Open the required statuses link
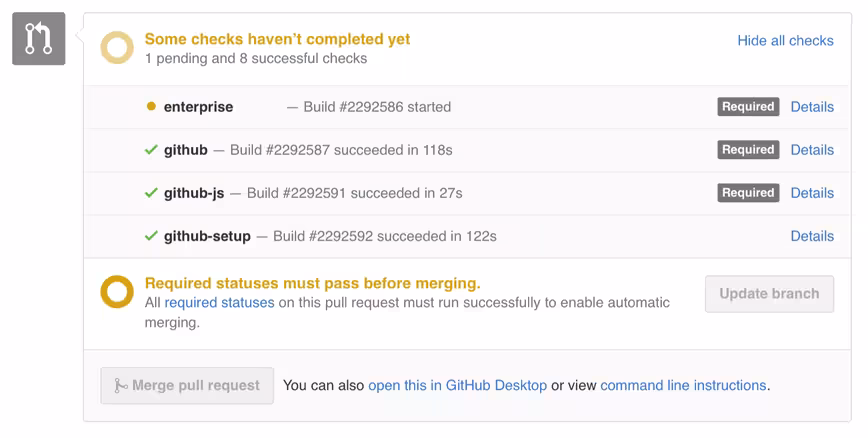Screen dimensions: 868x438 coord(219,303)
